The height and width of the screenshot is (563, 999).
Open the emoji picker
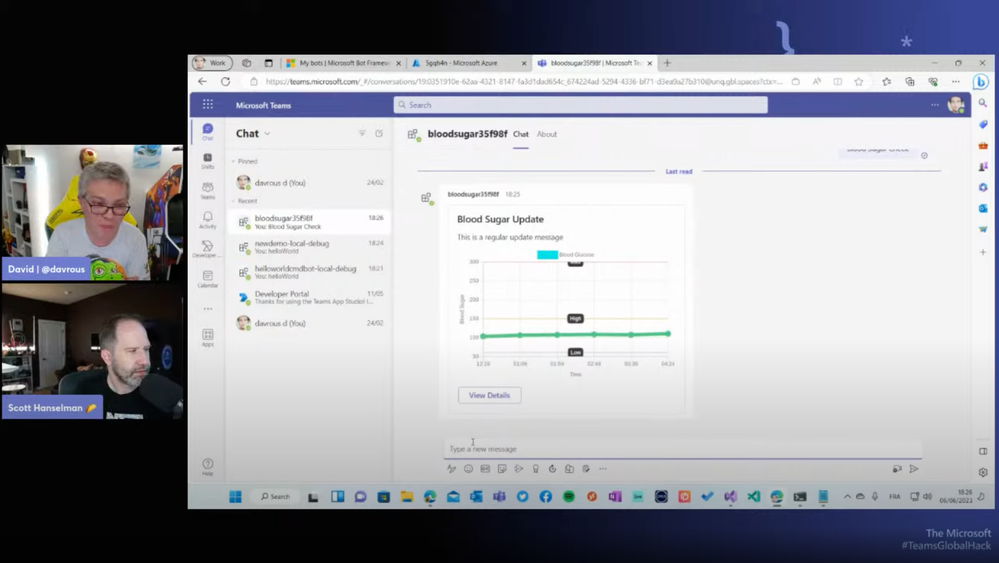[x=468, y=469]
